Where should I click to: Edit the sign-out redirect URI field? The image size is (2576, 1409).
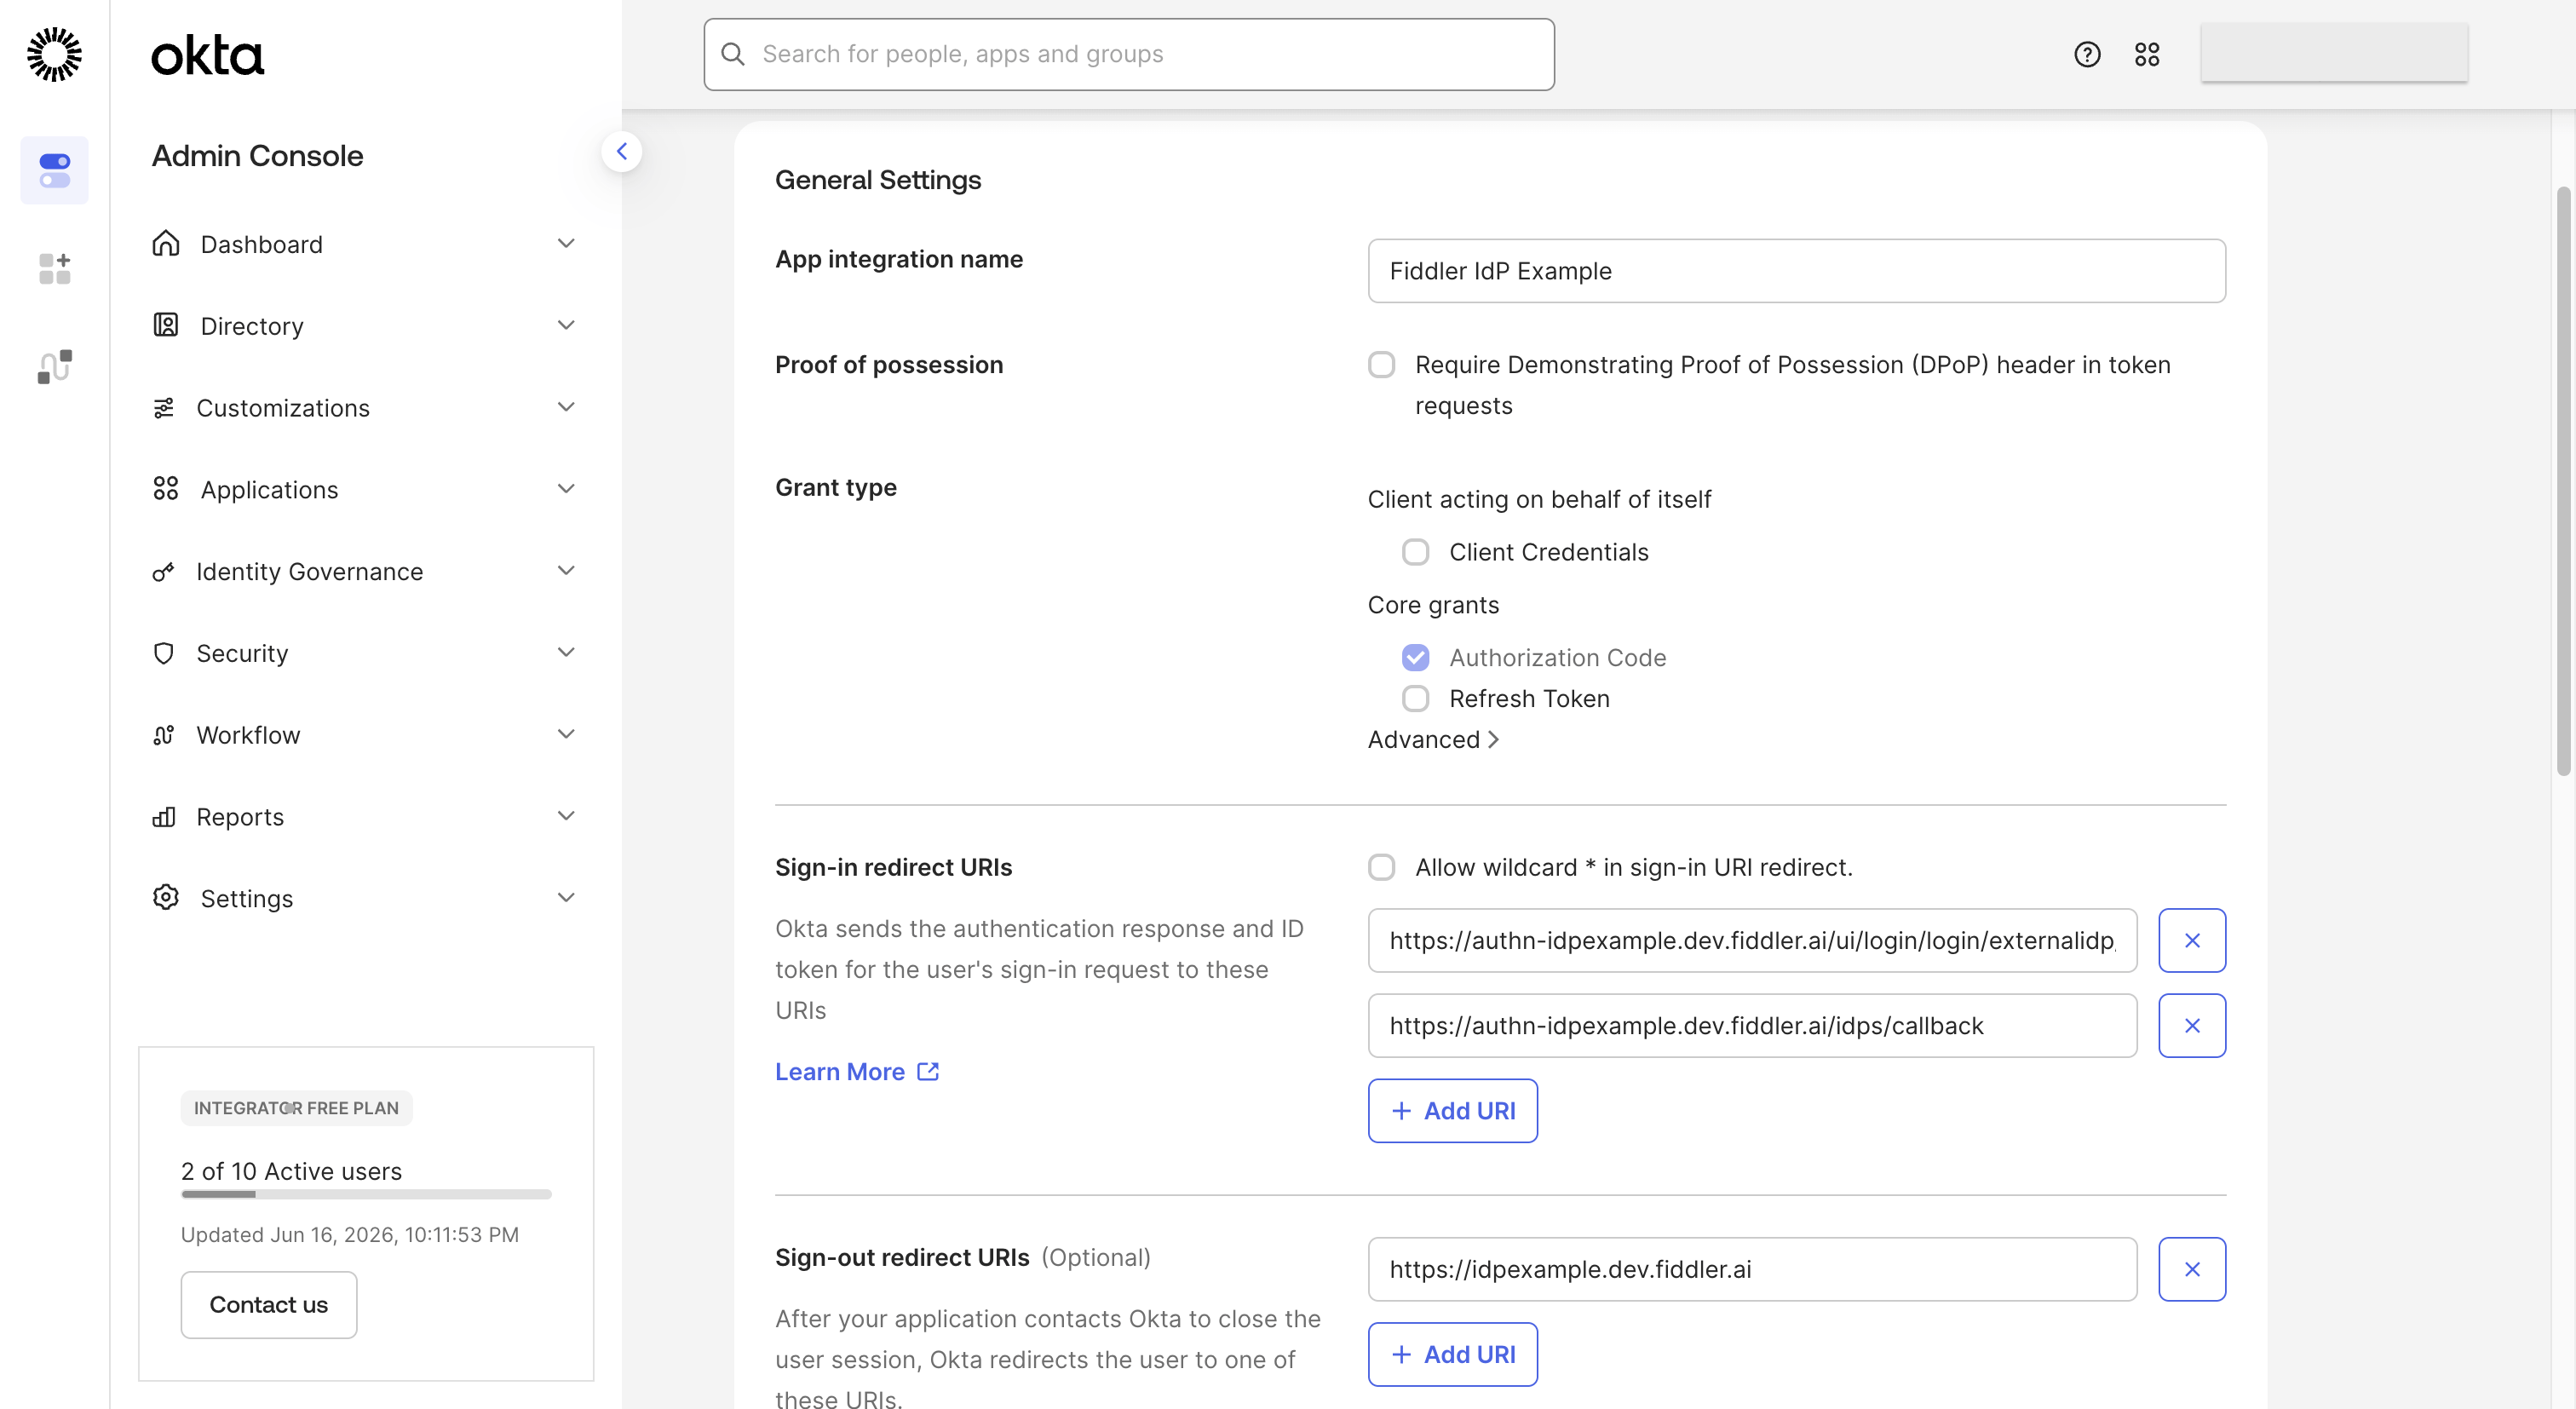point(1752,1269)
